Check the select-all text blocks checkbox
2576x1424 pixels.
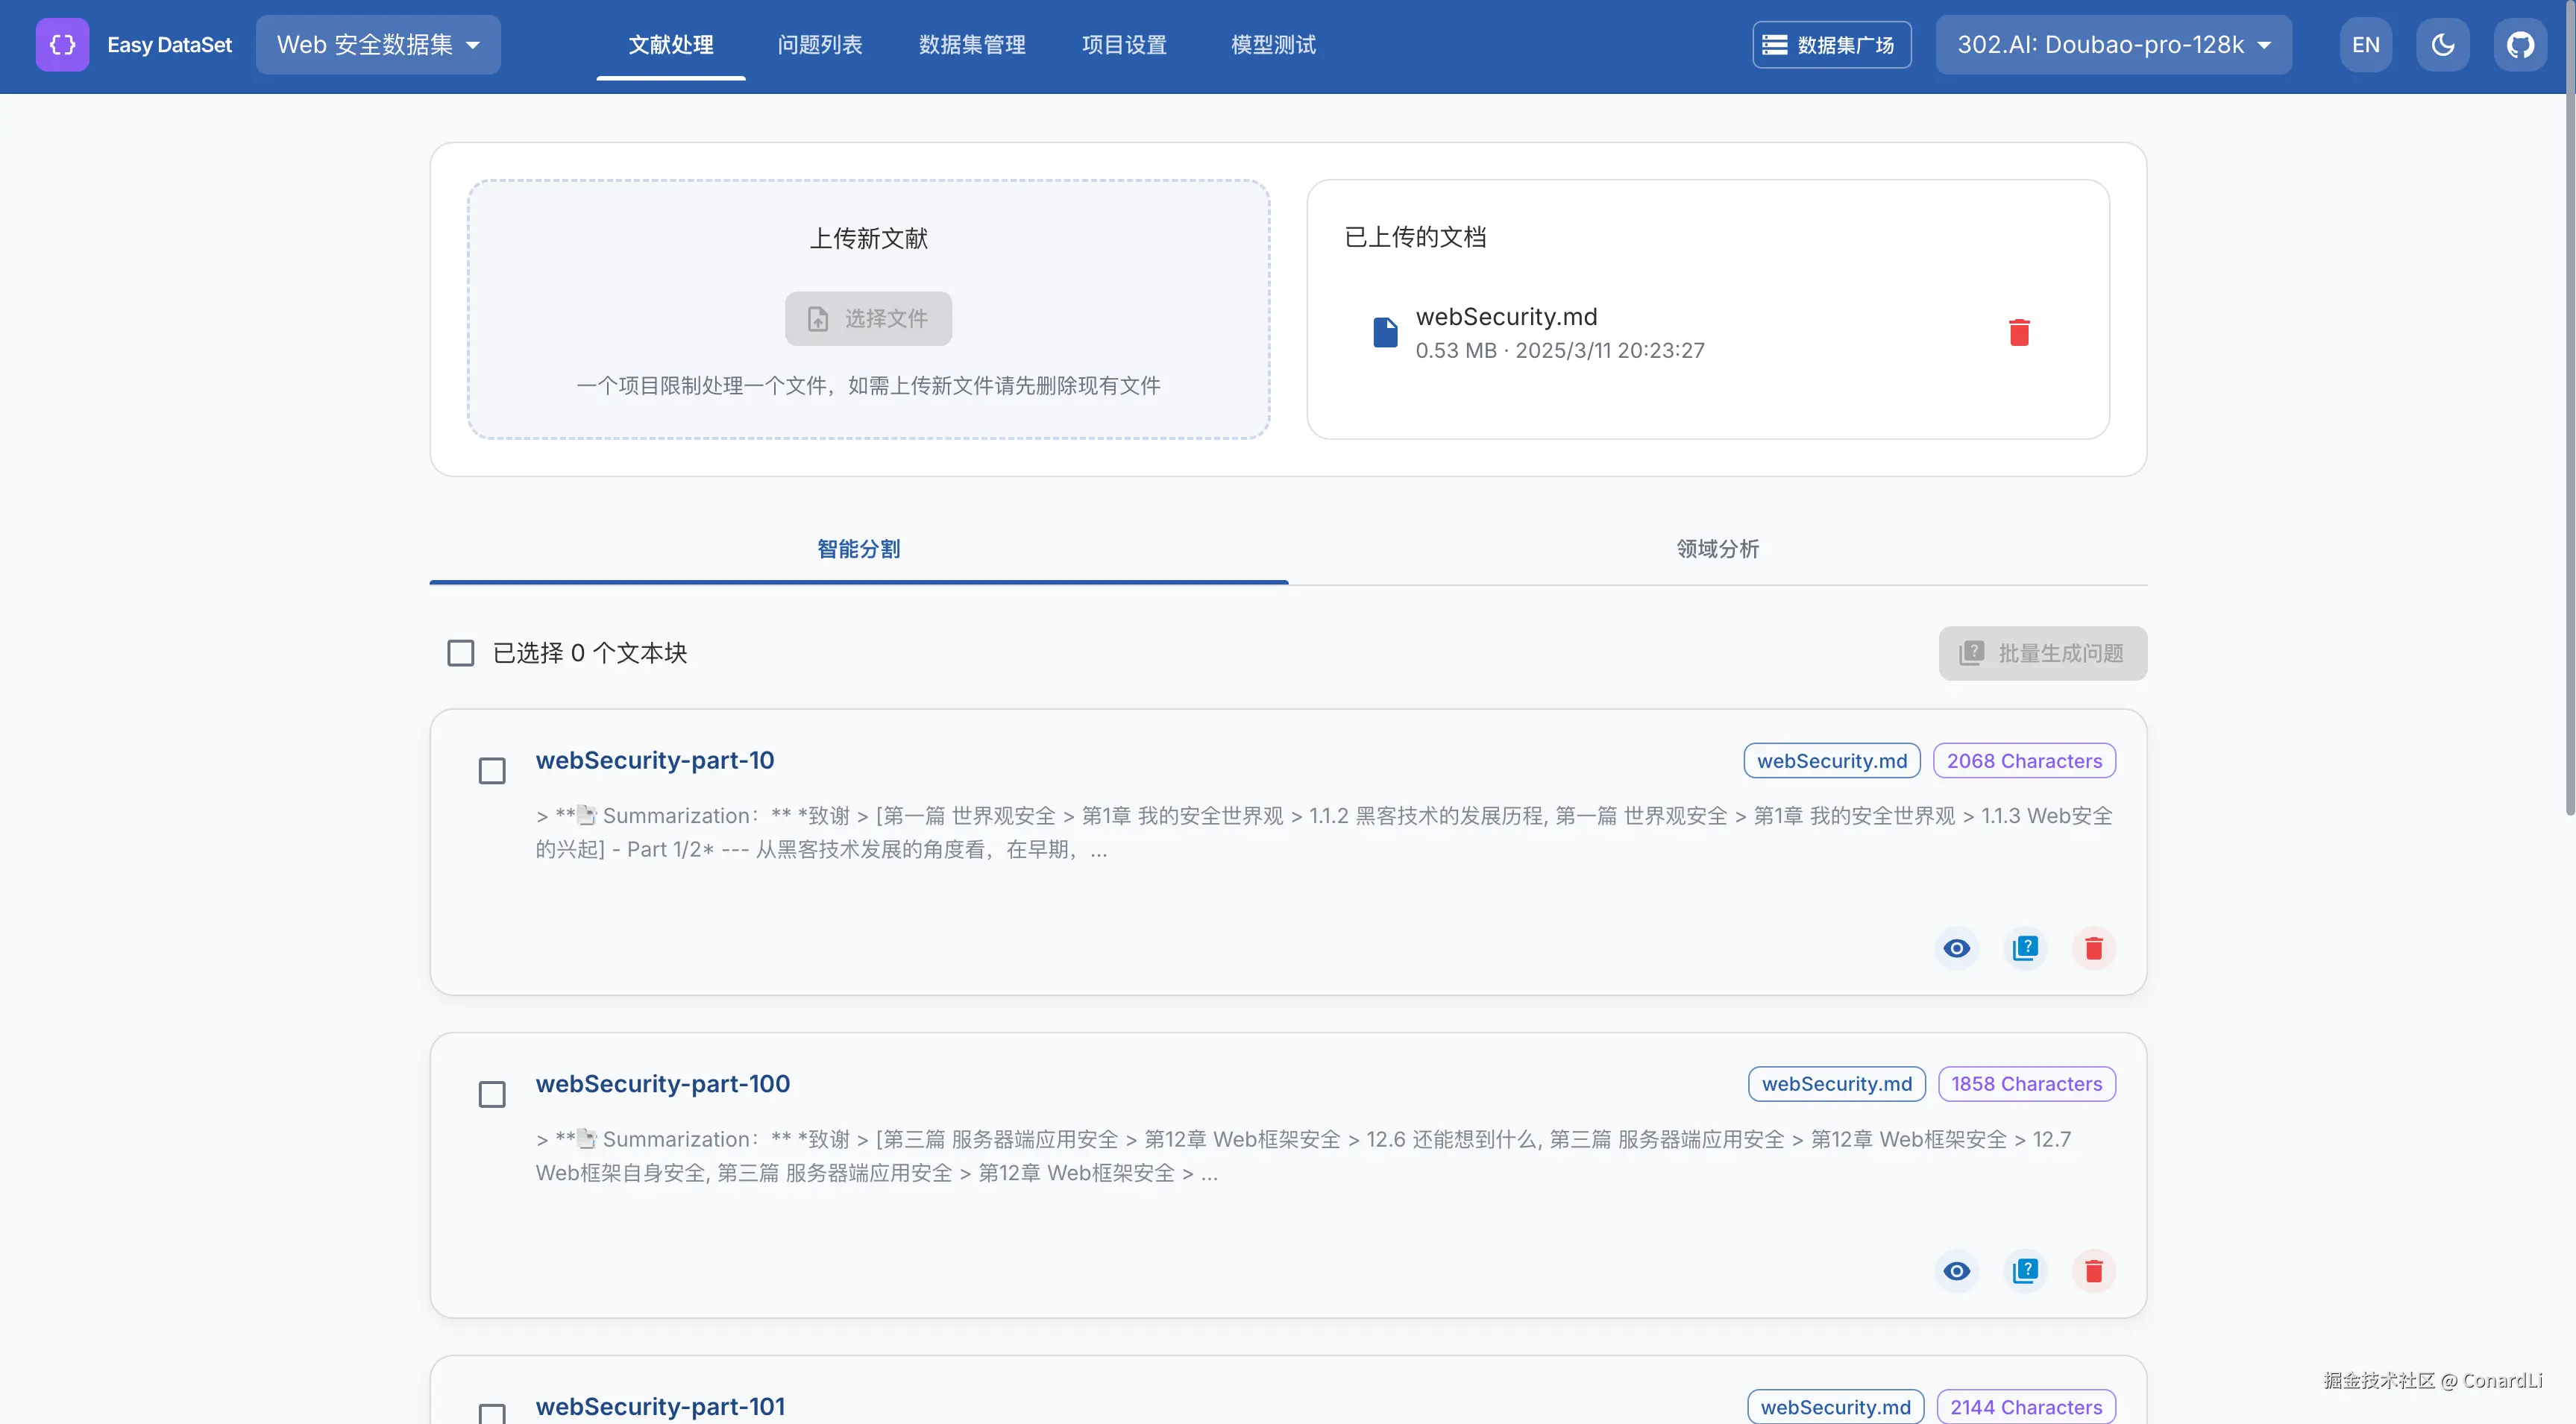pos(460,653)
